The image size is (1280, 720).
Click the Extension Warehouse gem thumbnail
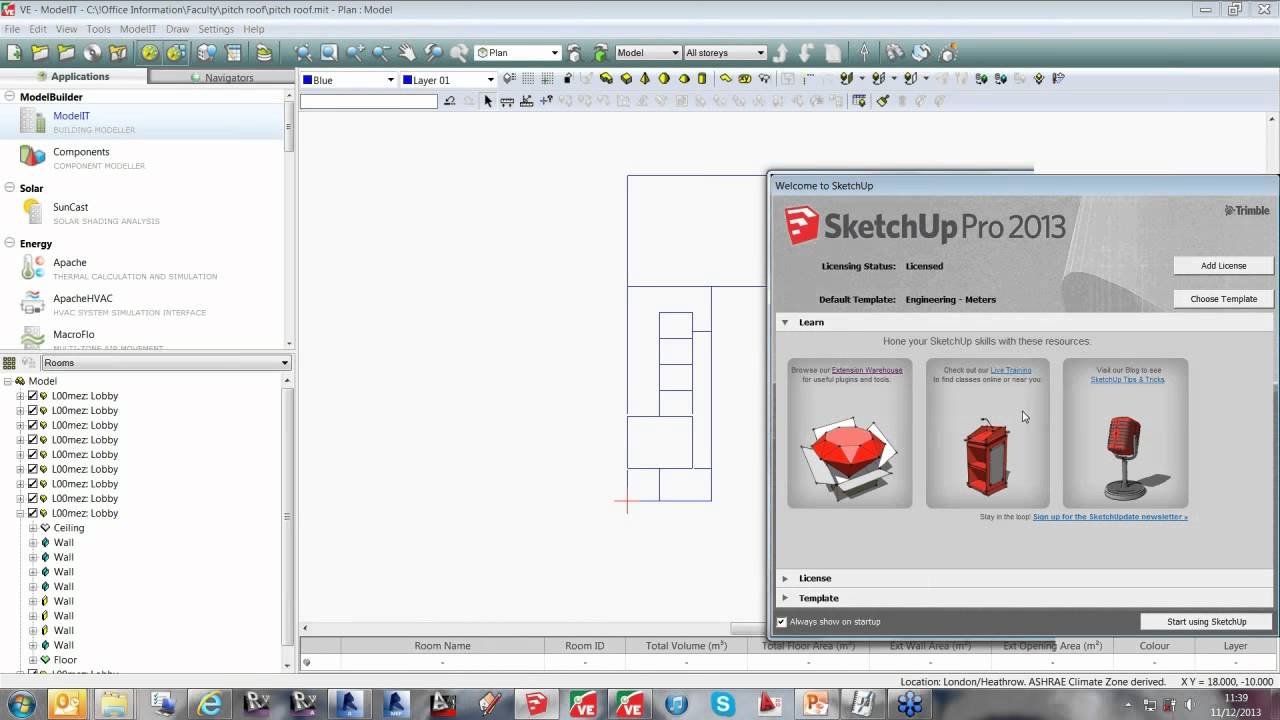pos(849,457)
